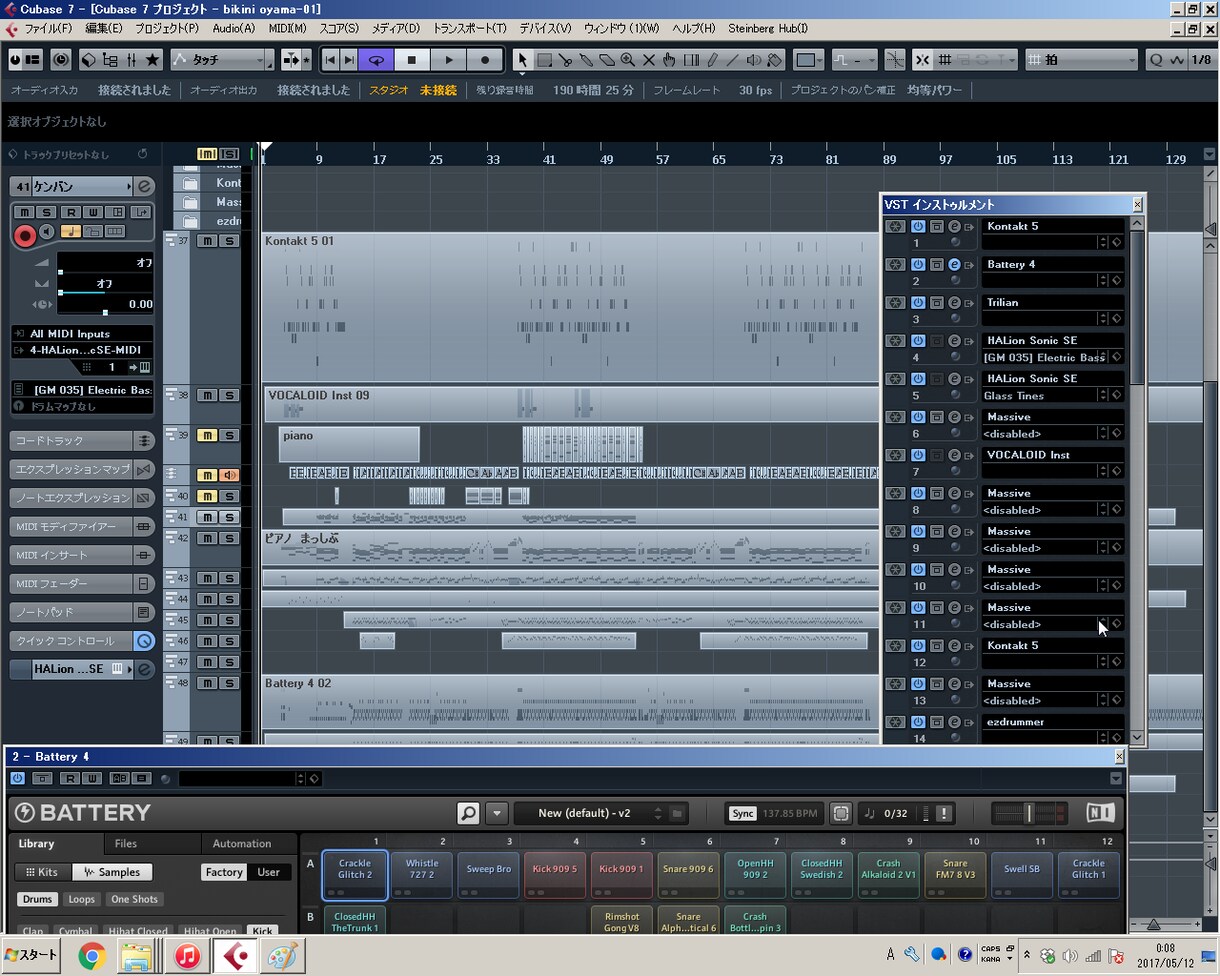
Task: Select the mute X tool
Action: pos(649,60)
